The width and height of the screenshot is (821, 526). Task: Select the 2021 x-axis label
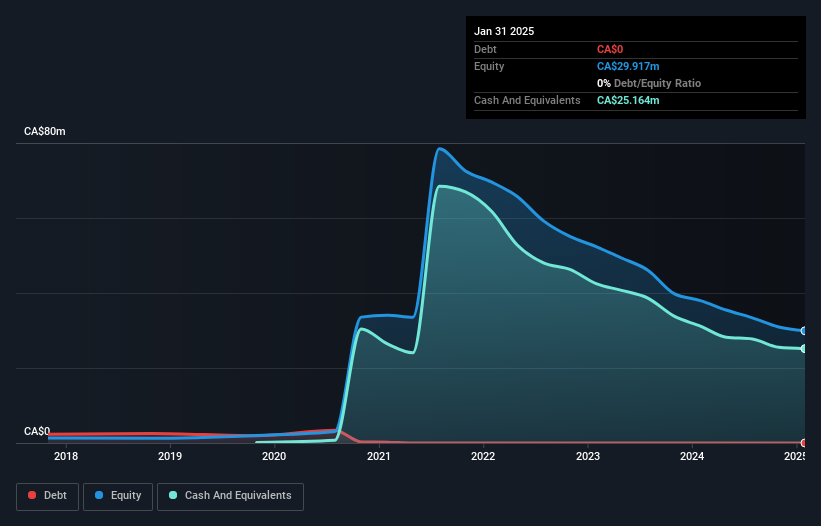379,456
